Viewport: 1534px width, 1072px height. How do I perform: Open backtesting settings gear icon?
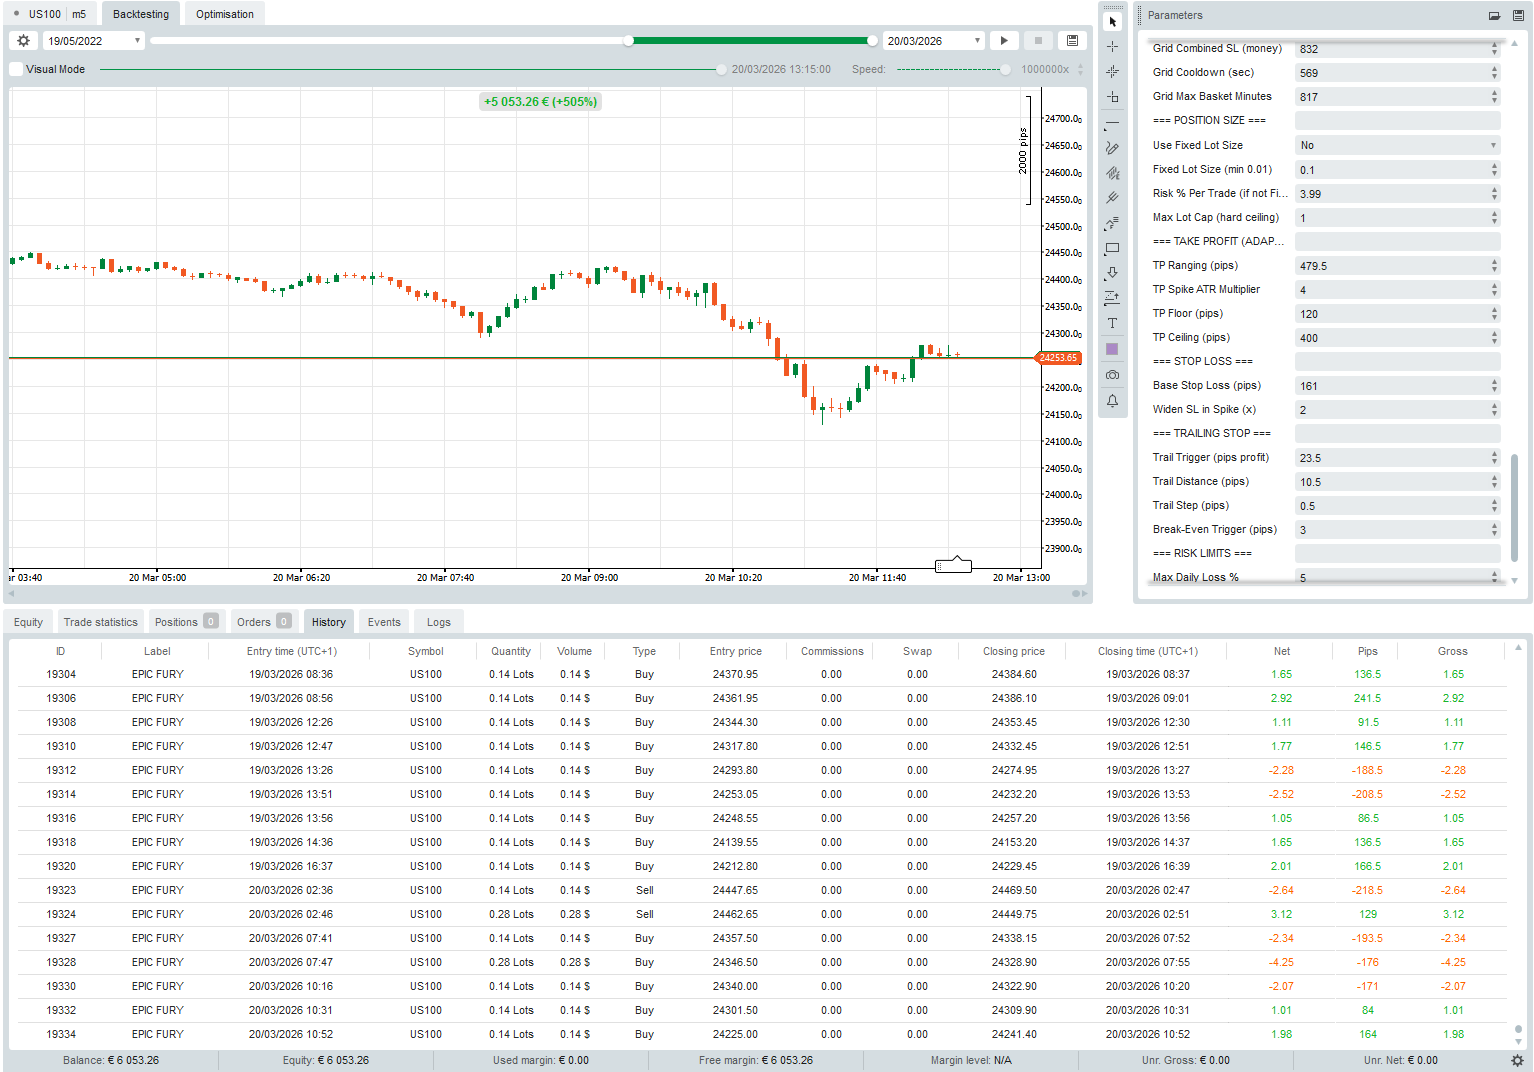[24, 41]
